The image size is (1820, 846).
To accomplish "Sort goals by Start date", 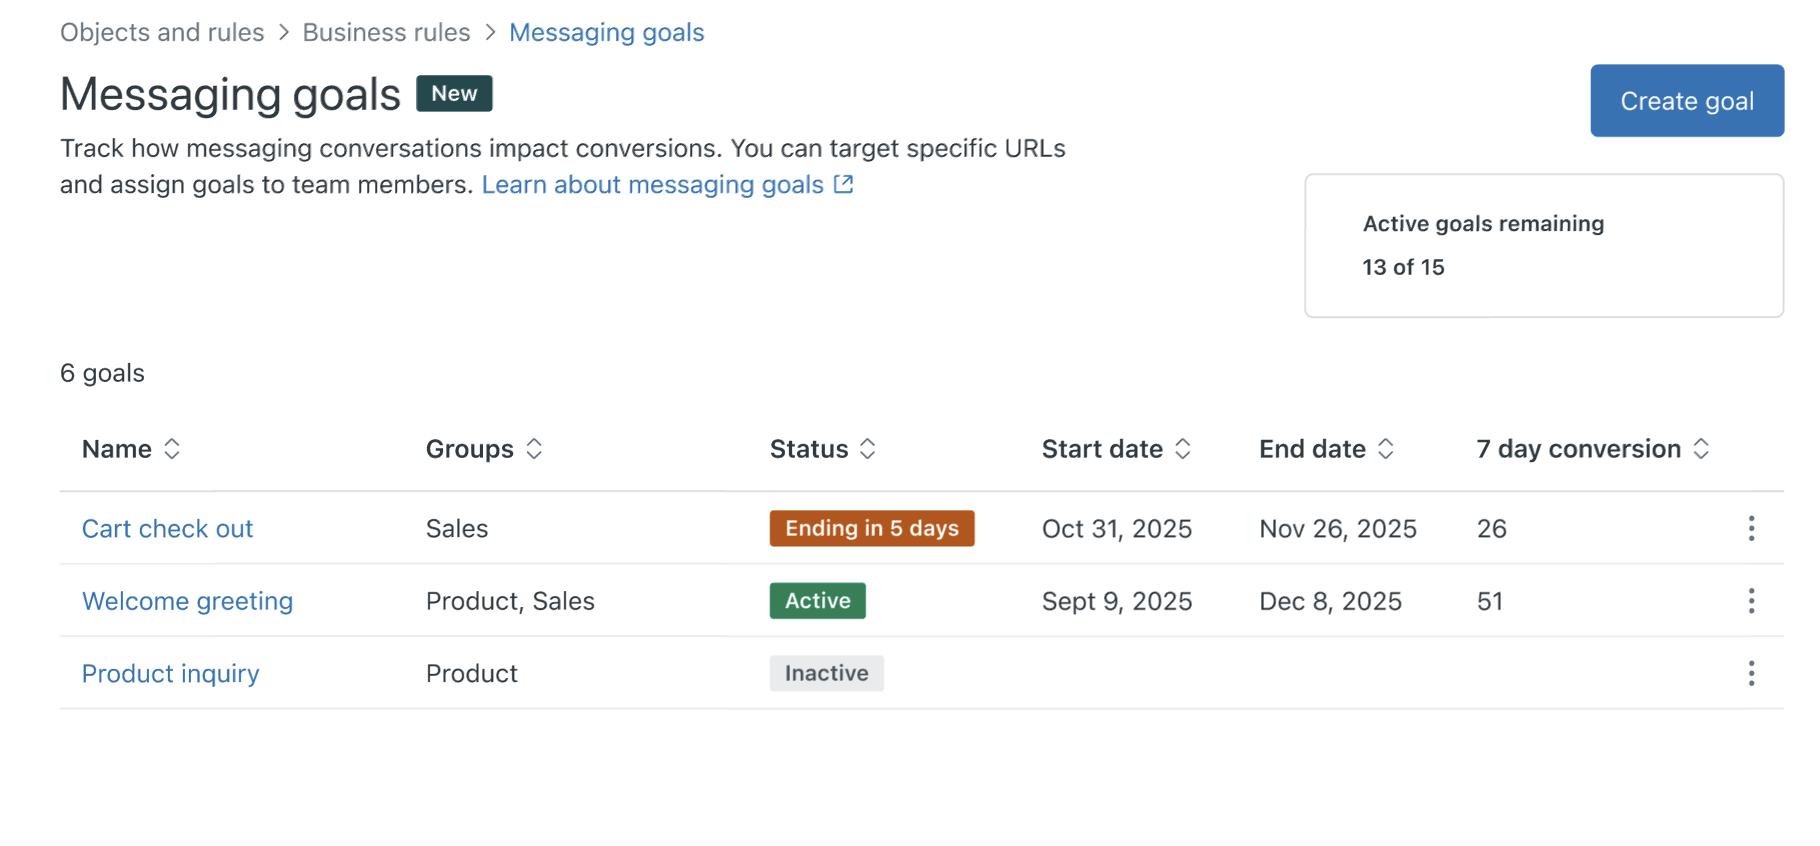I will (1116, 449).
